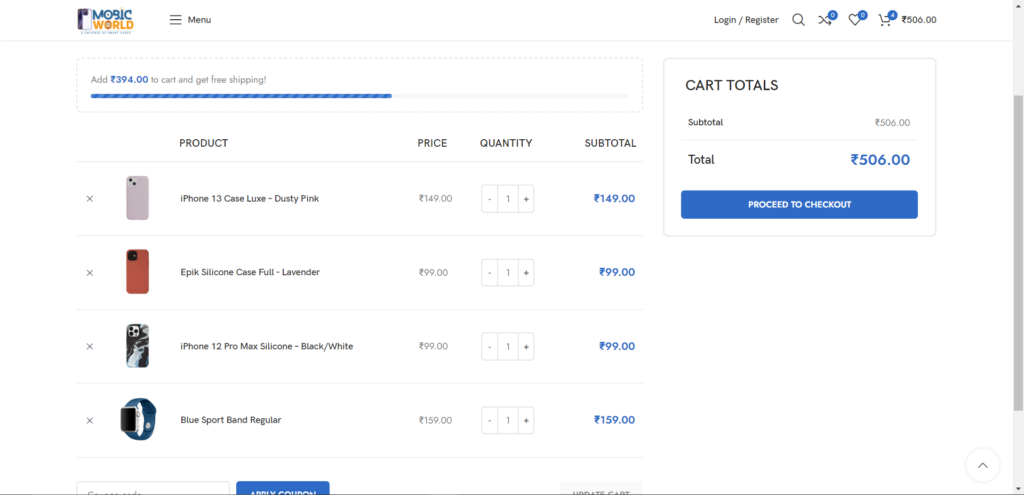Open the shopping cart icon in header
The height and width of the screenshot is (495, 1024).
tap(885, 20)
